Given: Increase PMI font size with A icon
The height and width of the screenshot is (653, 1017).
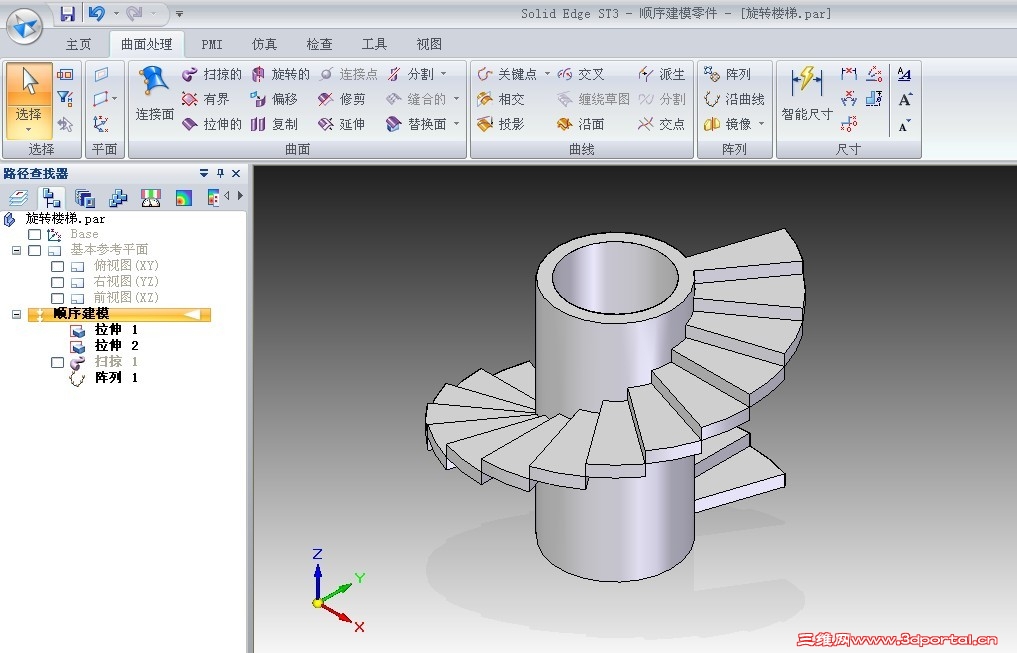Looking at the screenshot, I should [905, 99].
